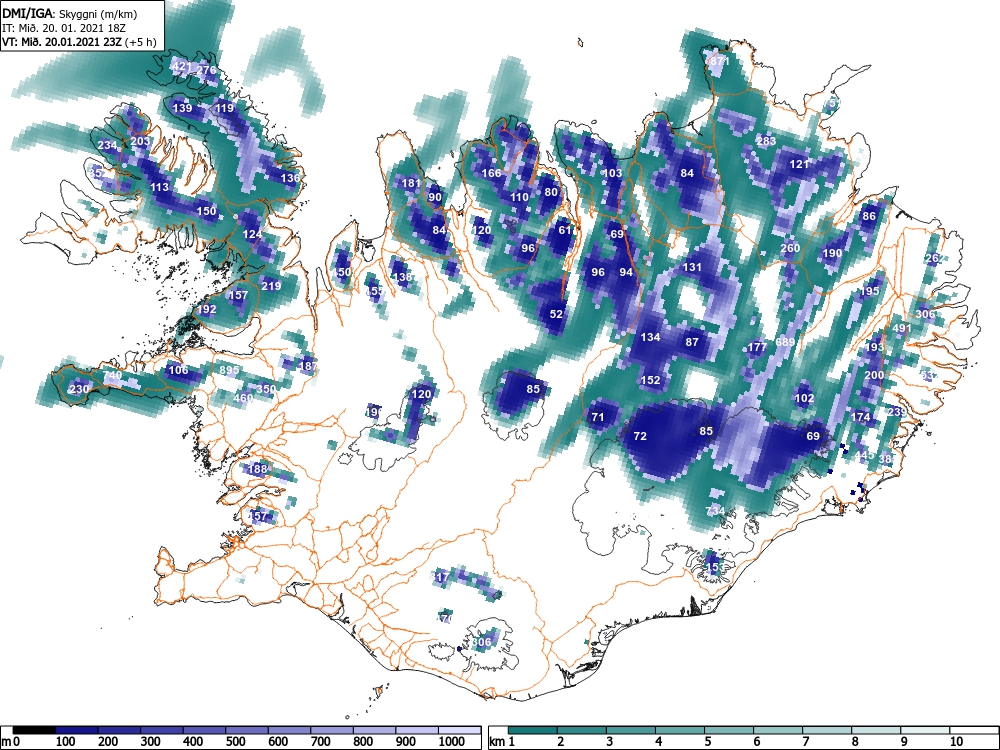Click the 734 value south of the glacier

(716, 511)
